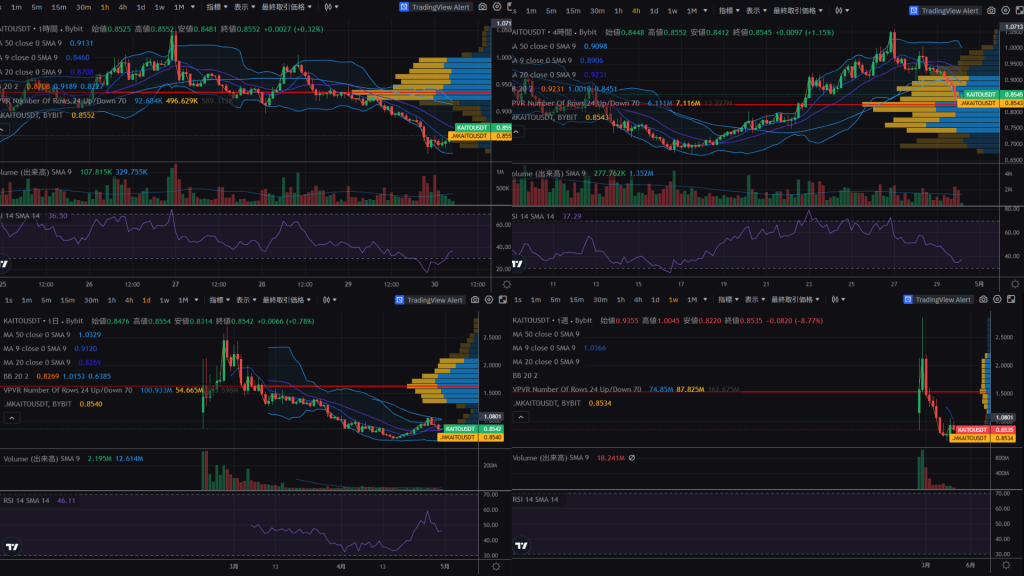The image size is (1024, 576).
Task: Set the 4-hour chart to 1d timeframe
Action: pyautogui.click(x=654, y=10)
